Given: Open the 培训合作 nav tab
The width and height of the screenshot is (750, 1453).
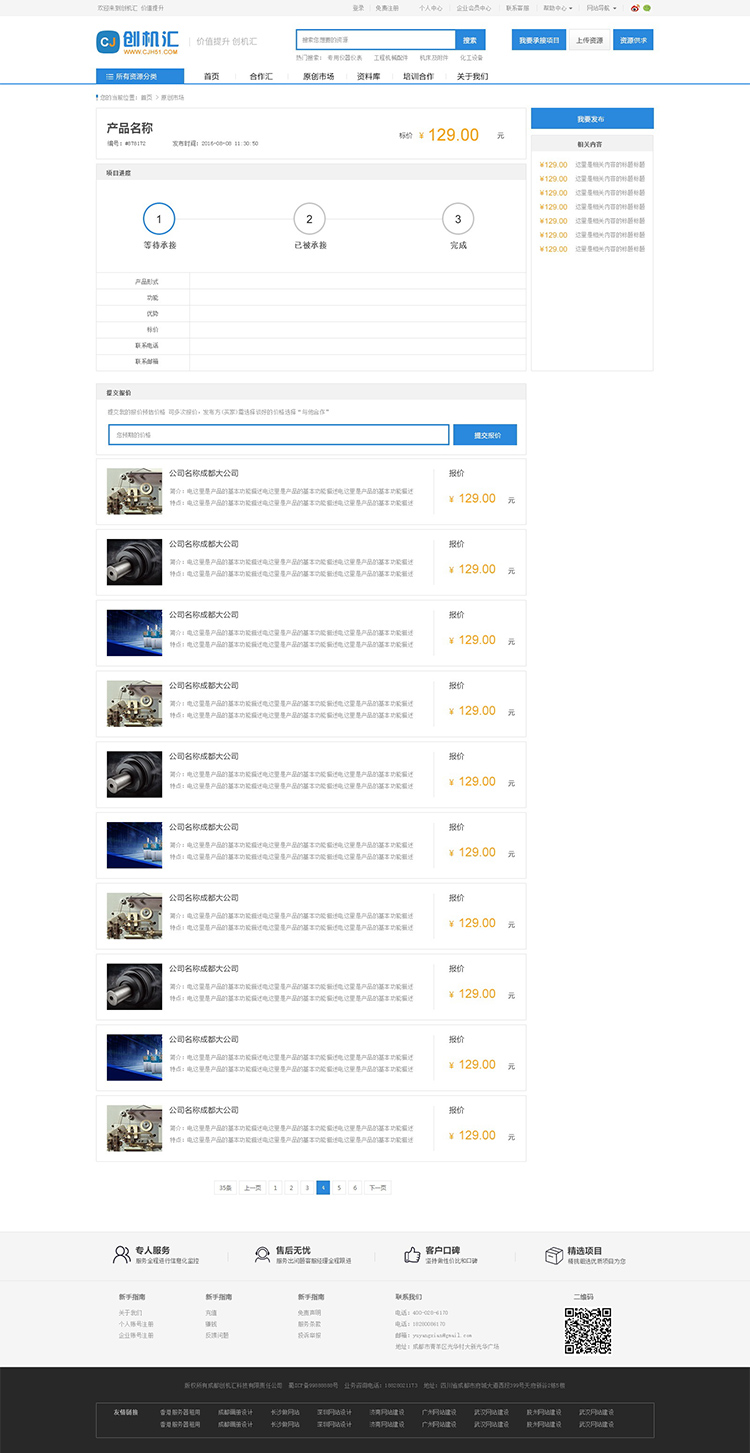Looking at the screenshot, I should (418, 76).
